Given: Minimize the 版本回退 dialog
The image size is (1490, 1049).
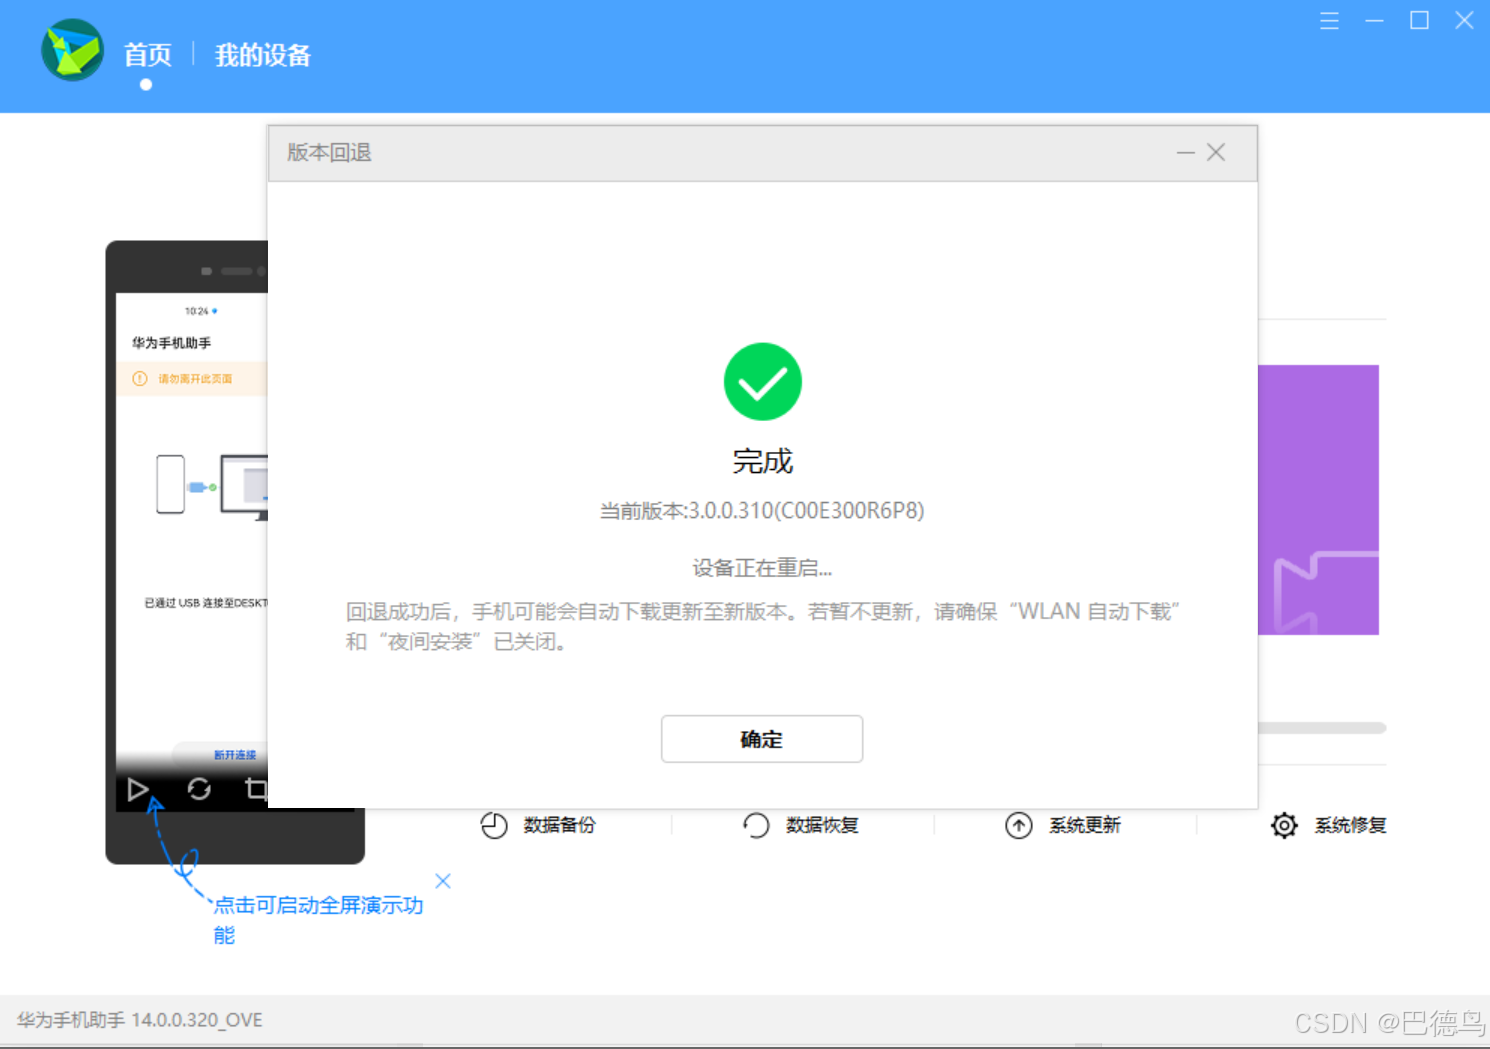Looking at the screenshot, I should tap(1185, 152).
